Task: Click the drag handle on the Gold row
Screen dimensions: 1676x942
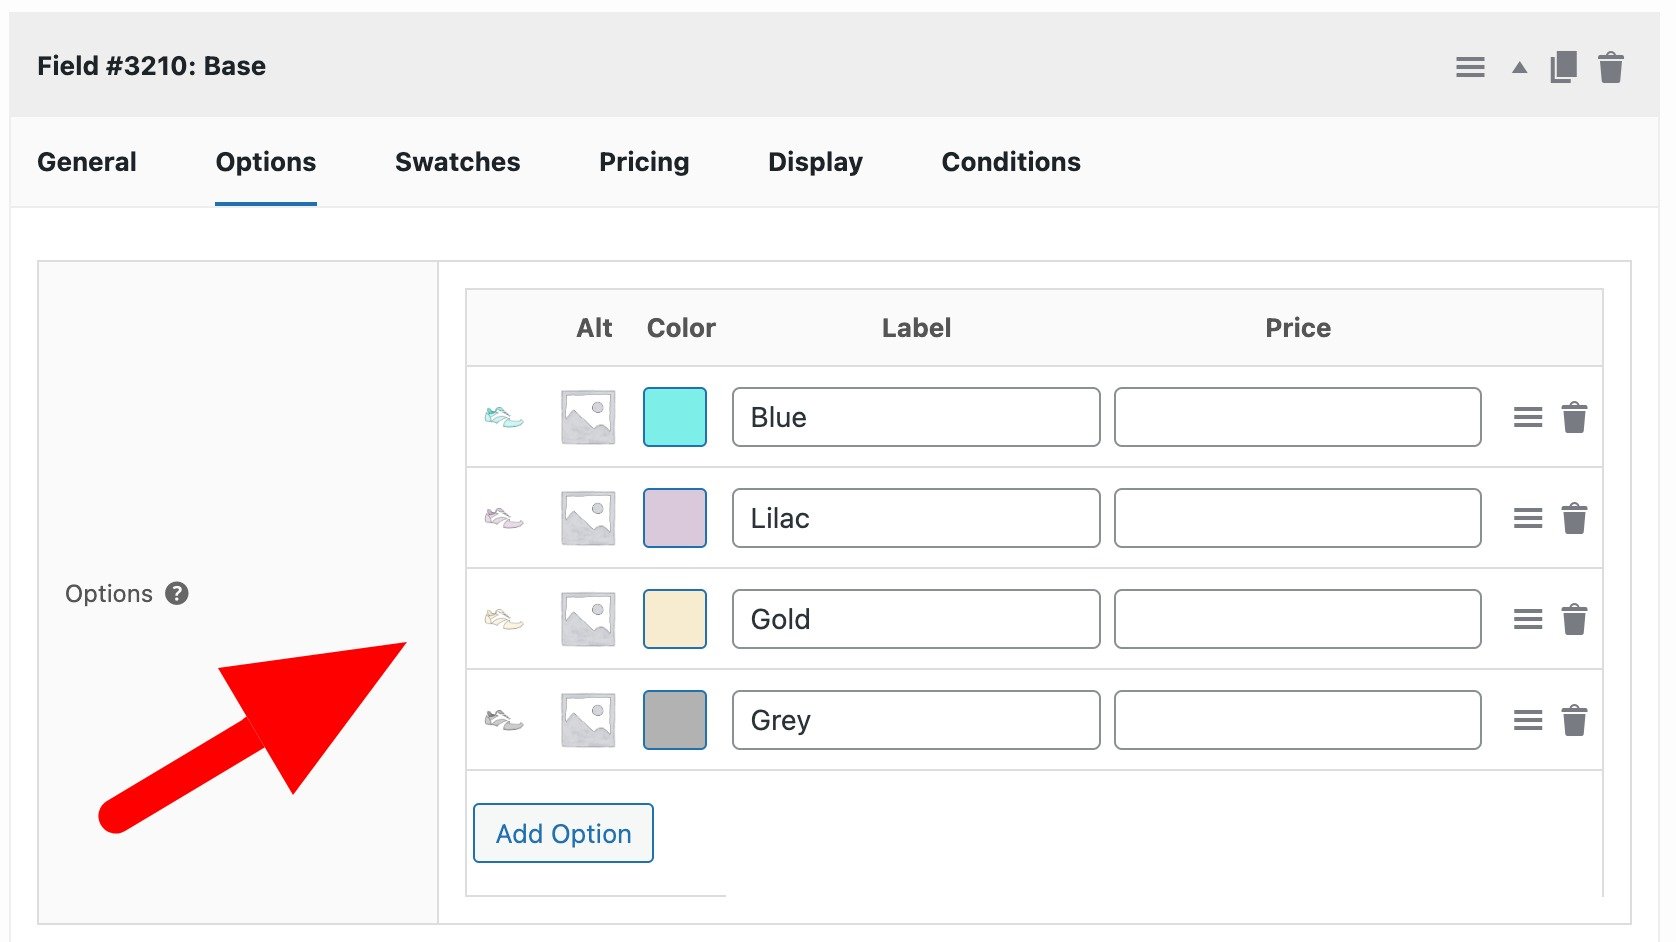Action: coord(1528,619)
